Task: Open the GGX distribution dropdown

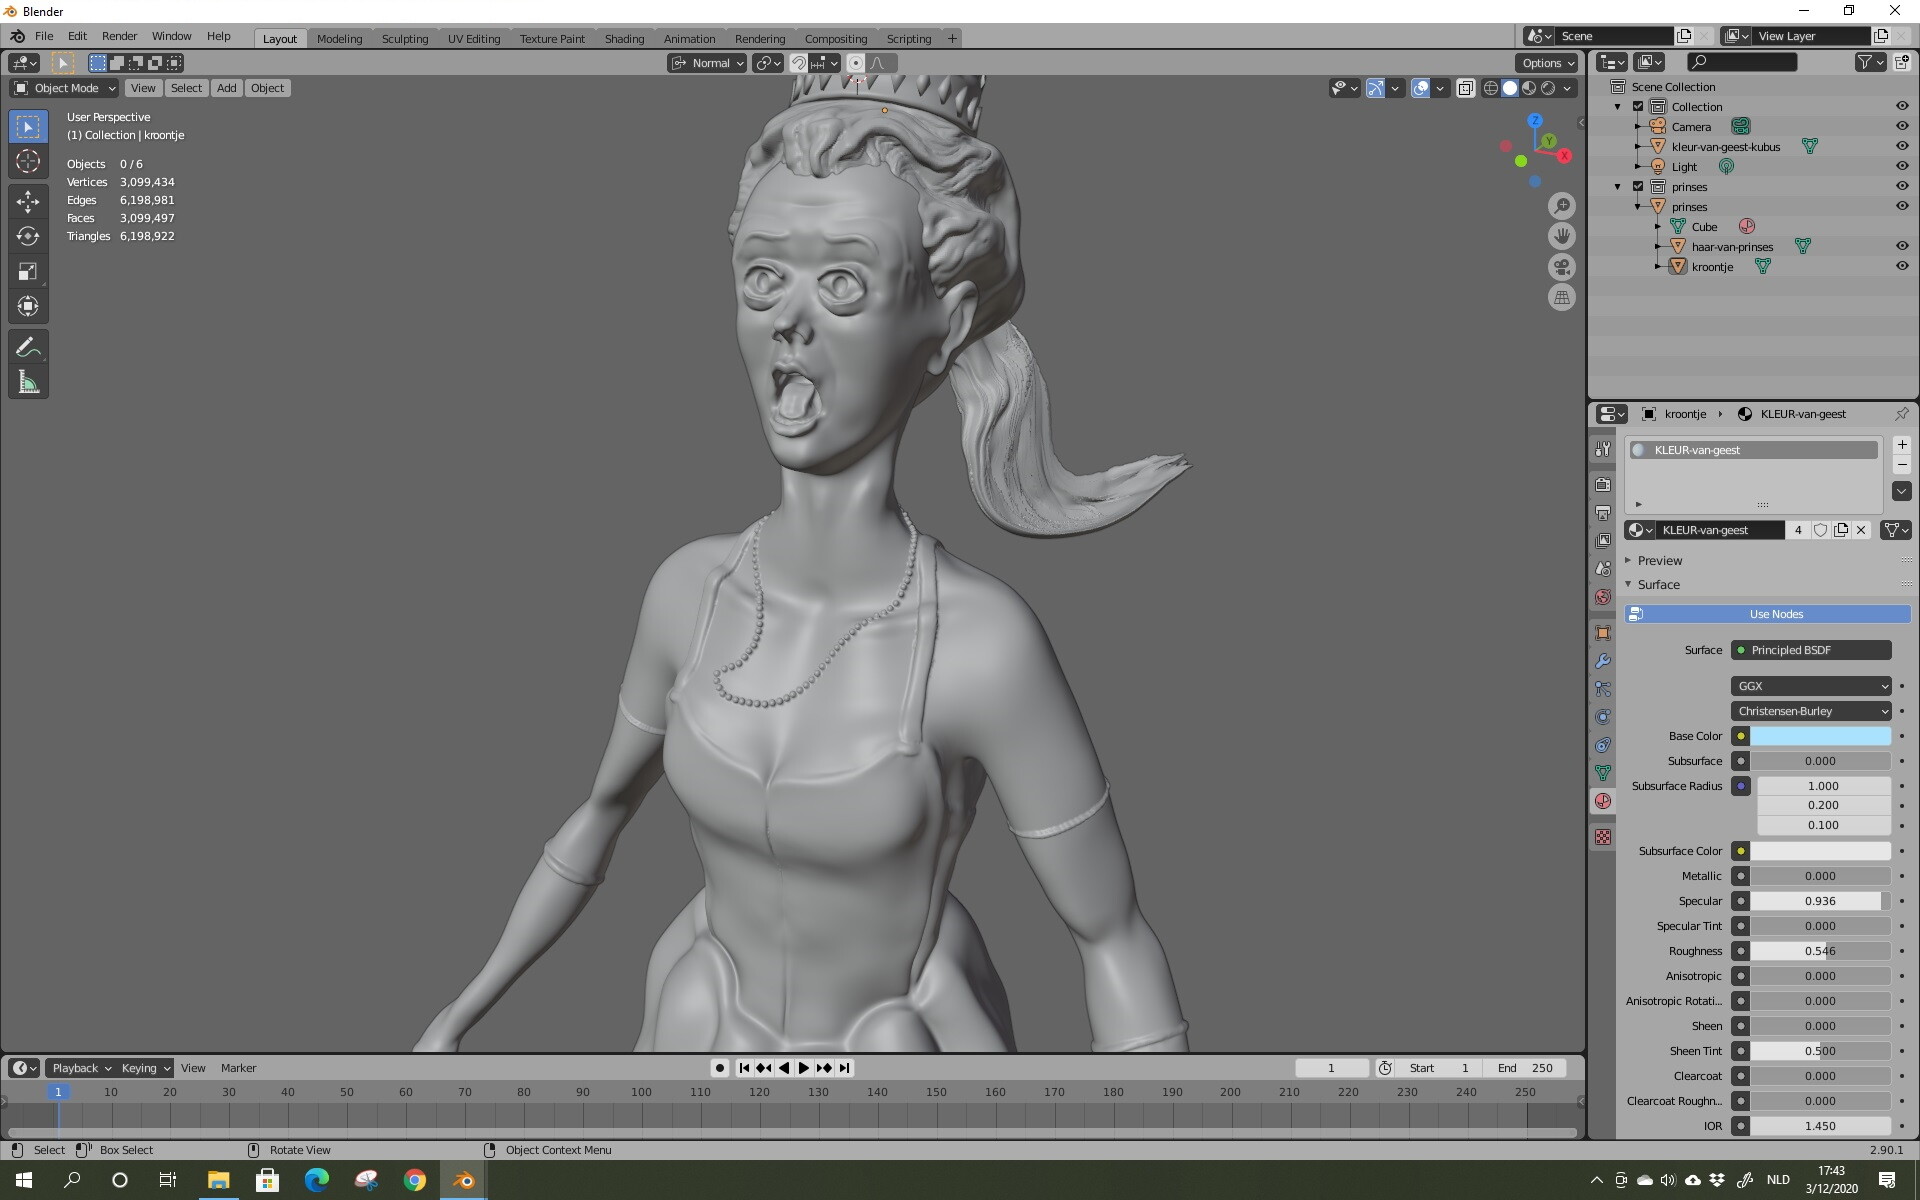Action: coord(1810,686)
